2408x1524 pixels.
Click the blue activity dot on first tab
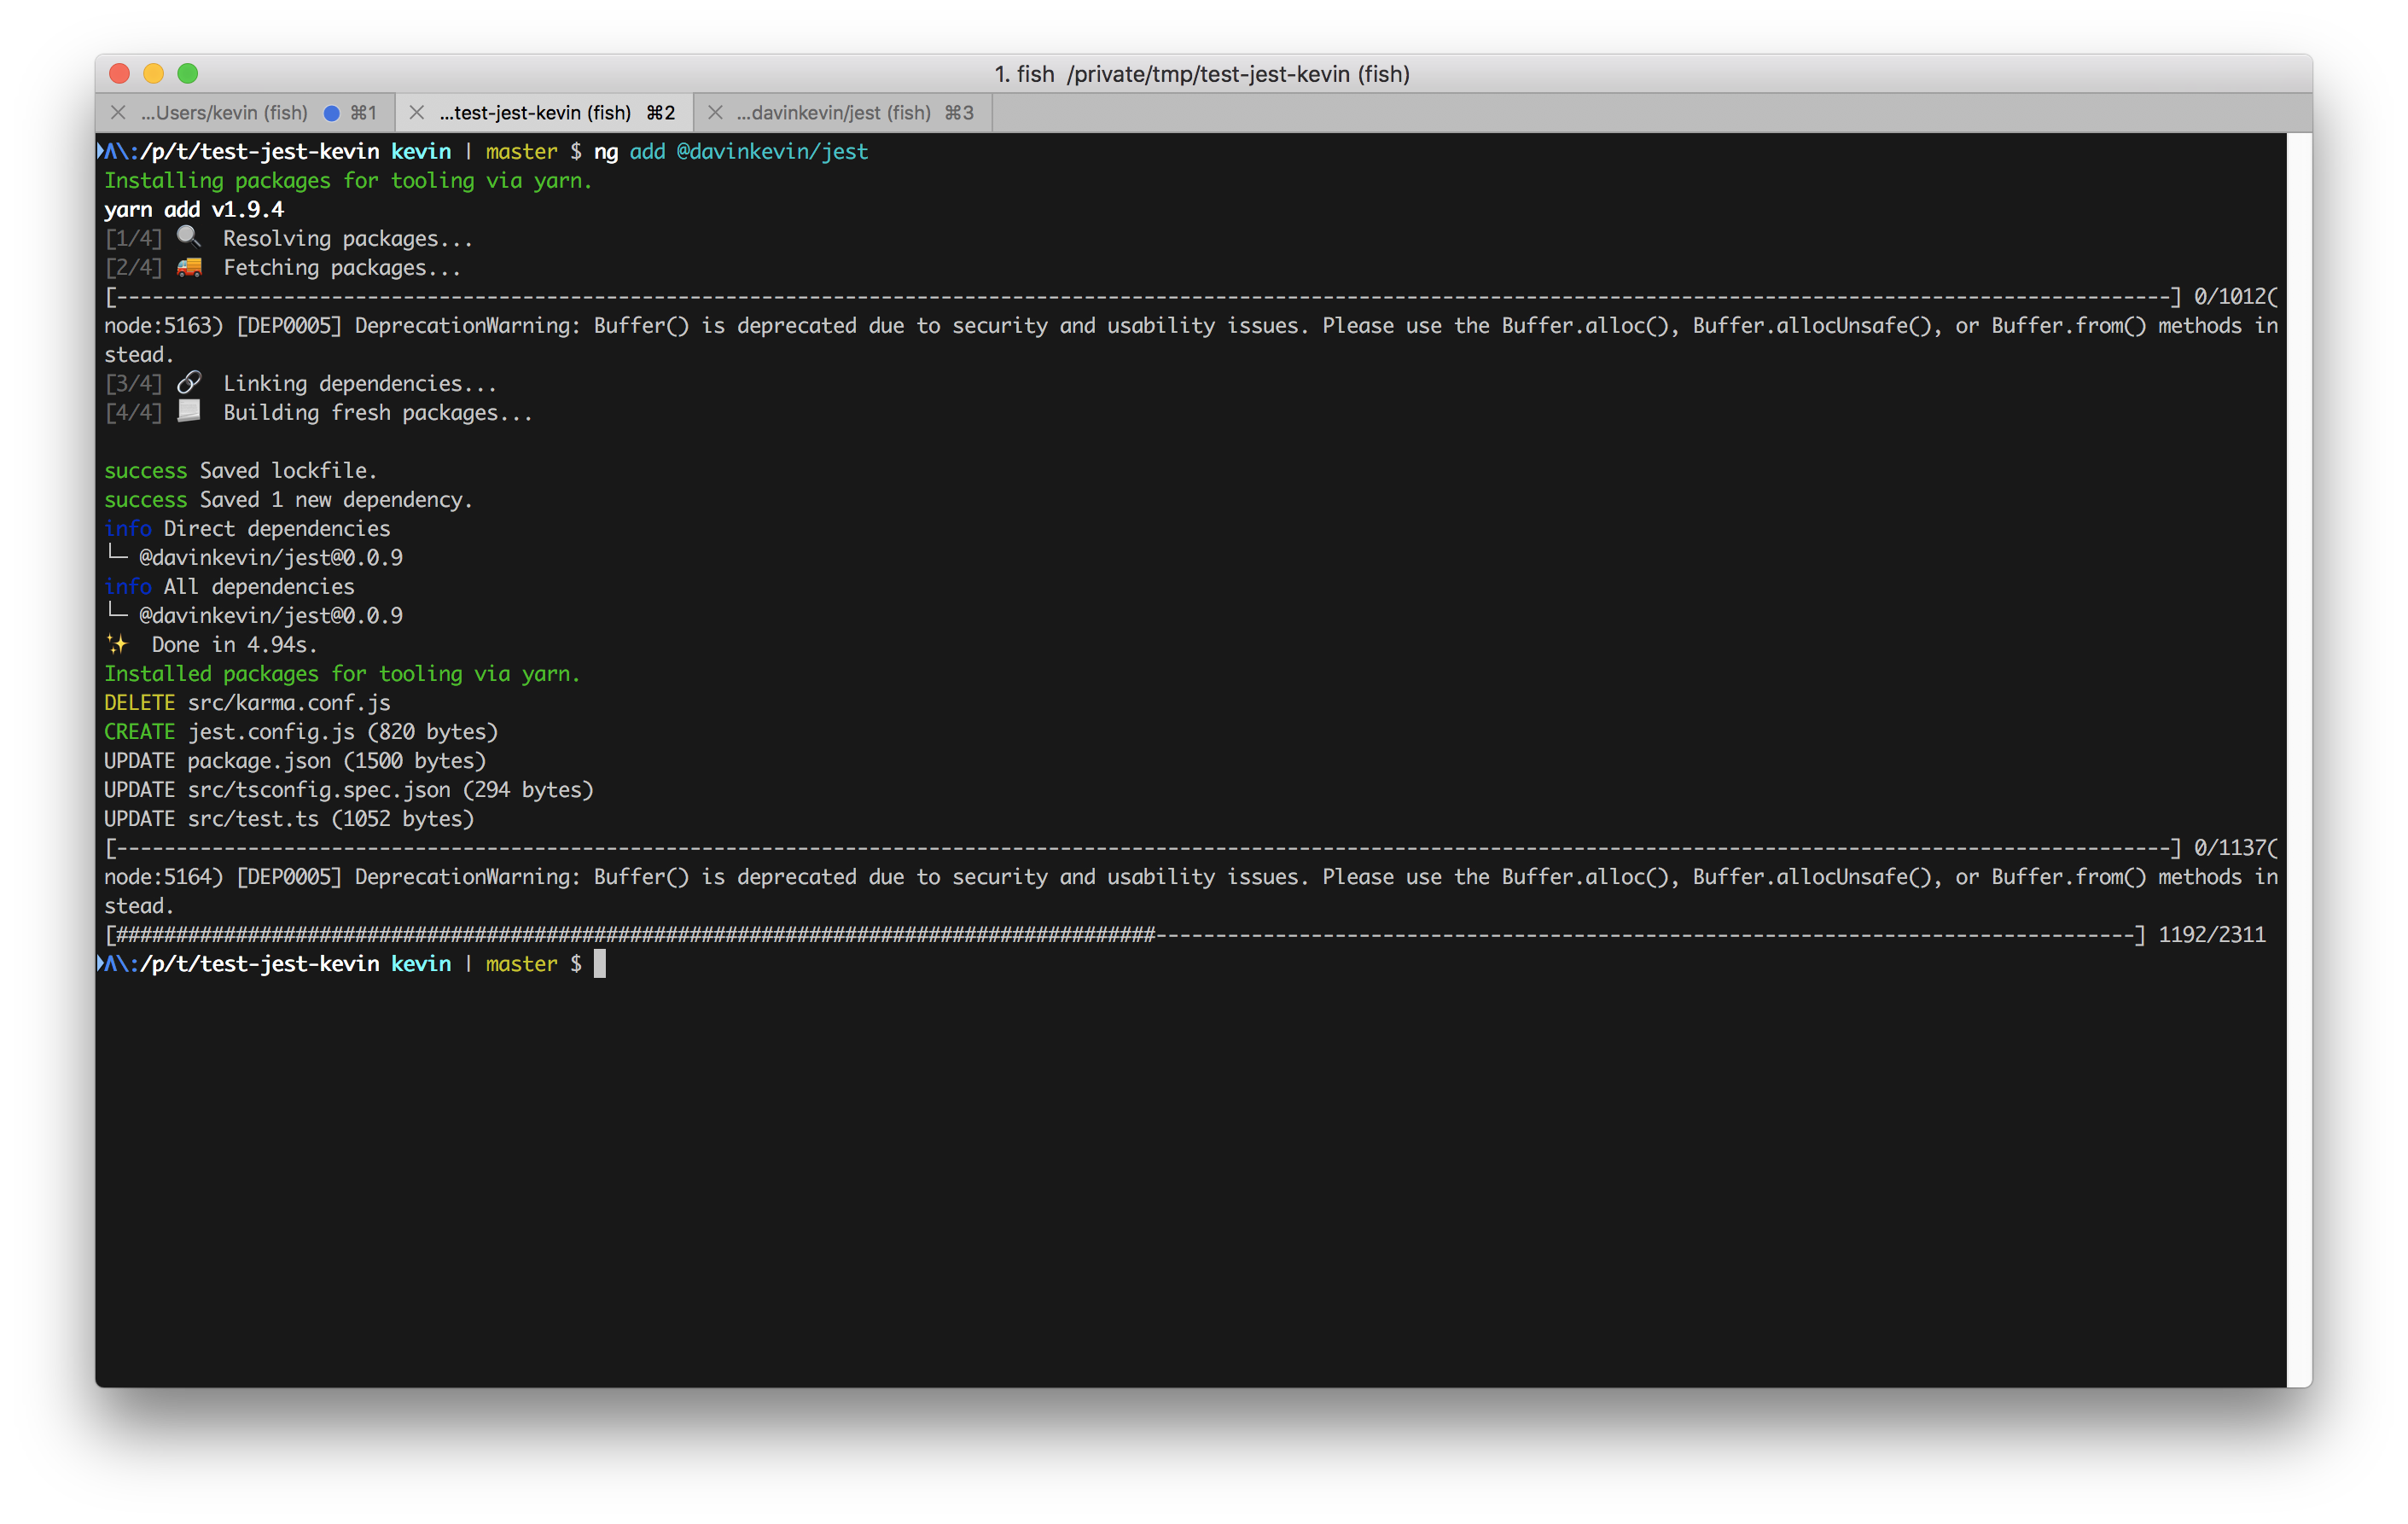[x=332, y=113]
